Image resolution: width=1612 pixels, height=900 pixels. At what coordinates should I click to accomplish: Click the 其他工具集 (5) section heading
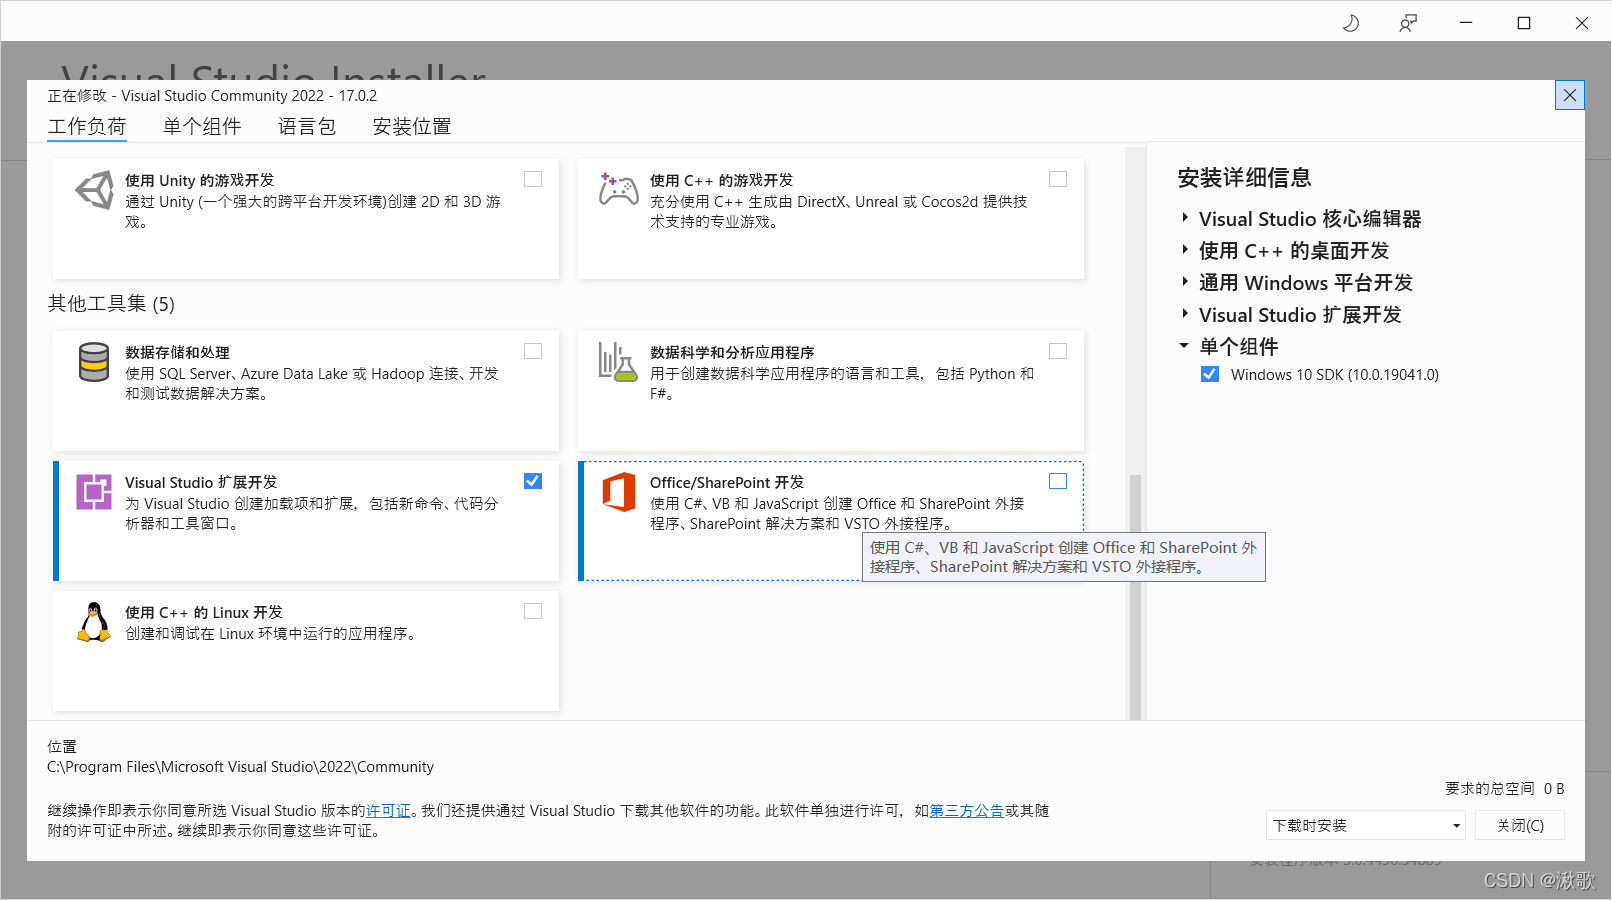pyautogui.click(x=111, y=304)
